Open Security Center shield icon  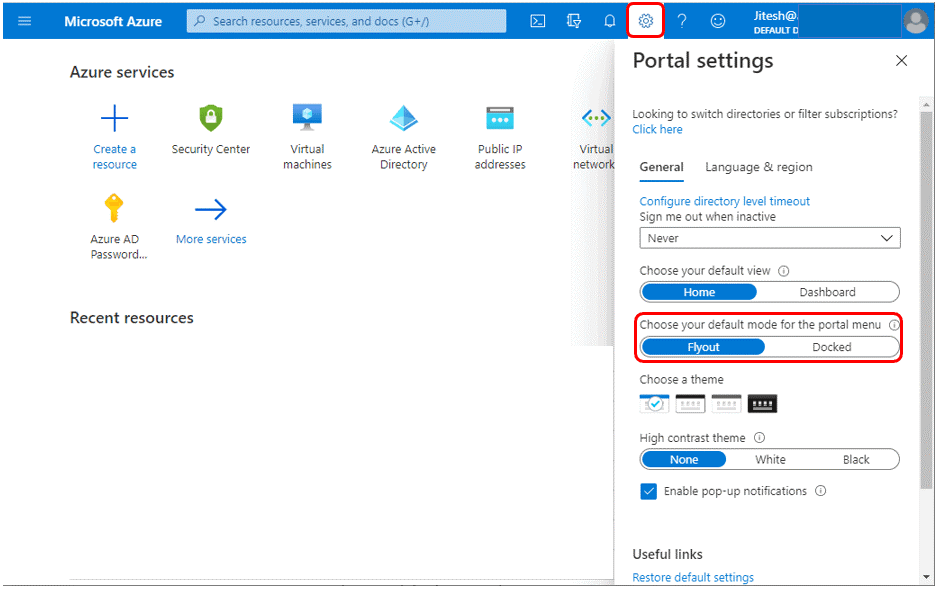pyautogui.click(x=211, y=118)
